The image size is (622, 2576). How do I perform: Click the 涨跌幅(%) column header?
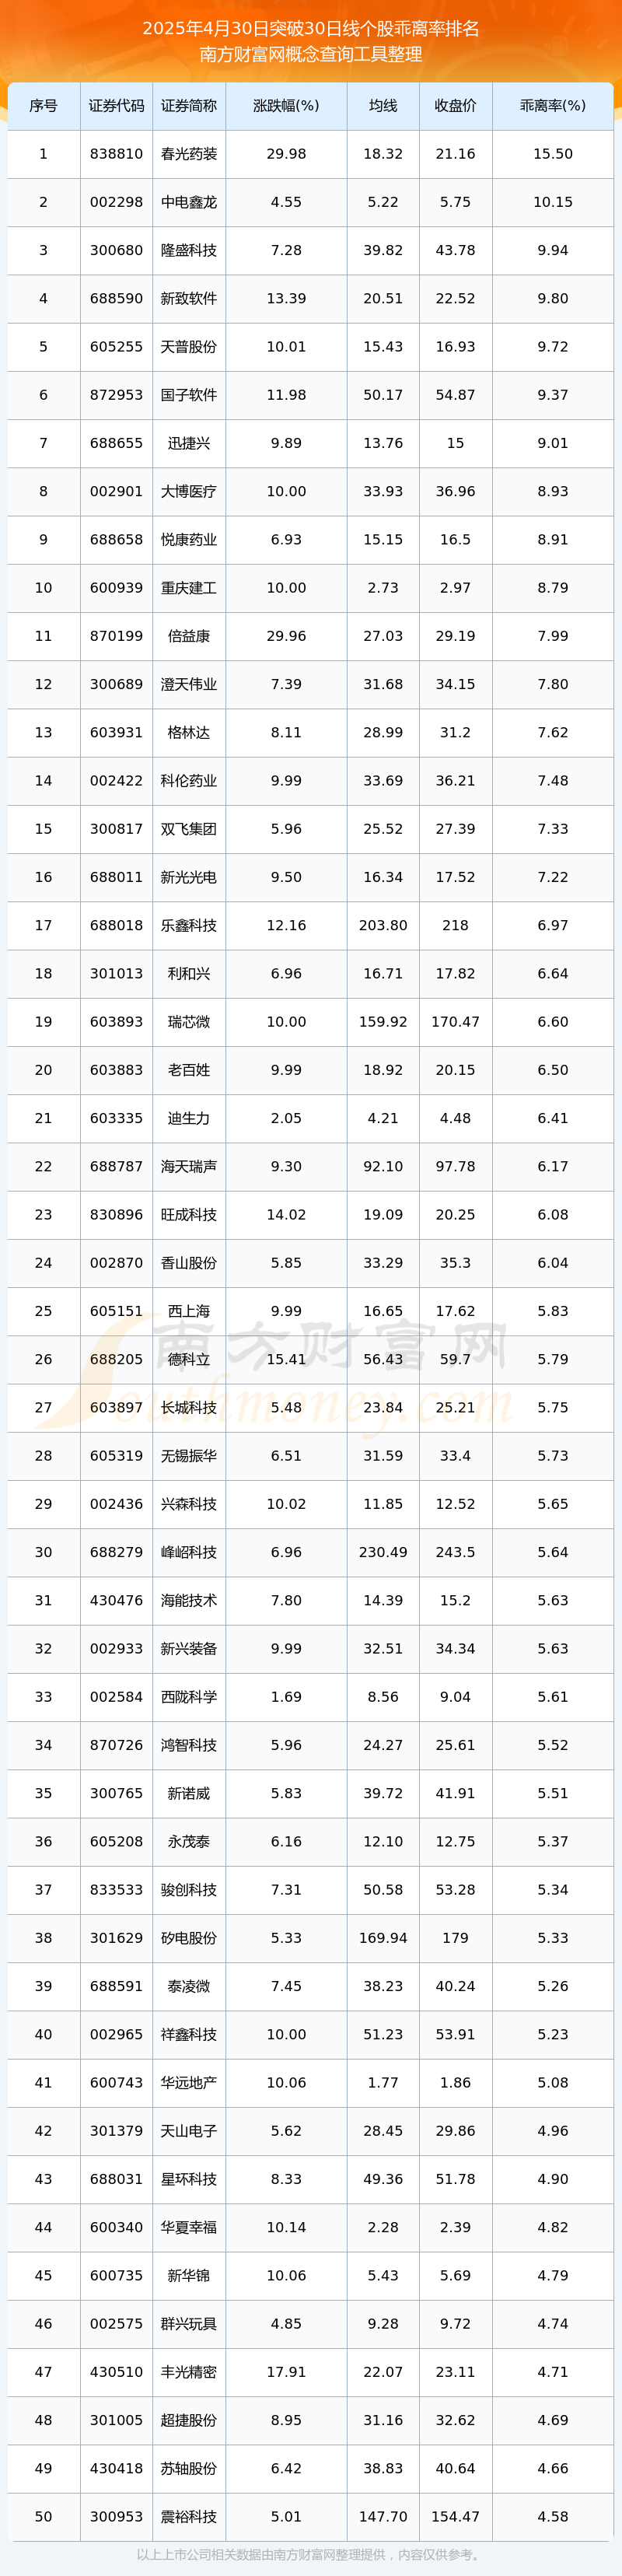click(286, 106)
